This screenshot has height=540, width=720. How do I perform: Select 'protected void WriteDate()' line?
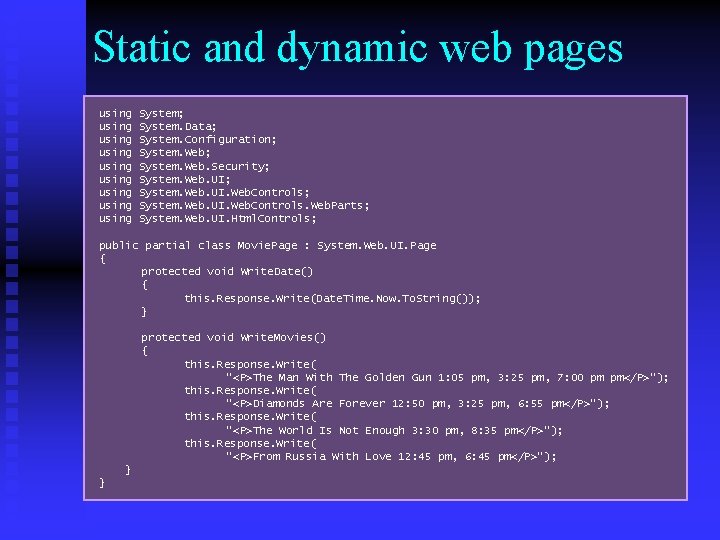pyautogui.click(x=227, y=271)
